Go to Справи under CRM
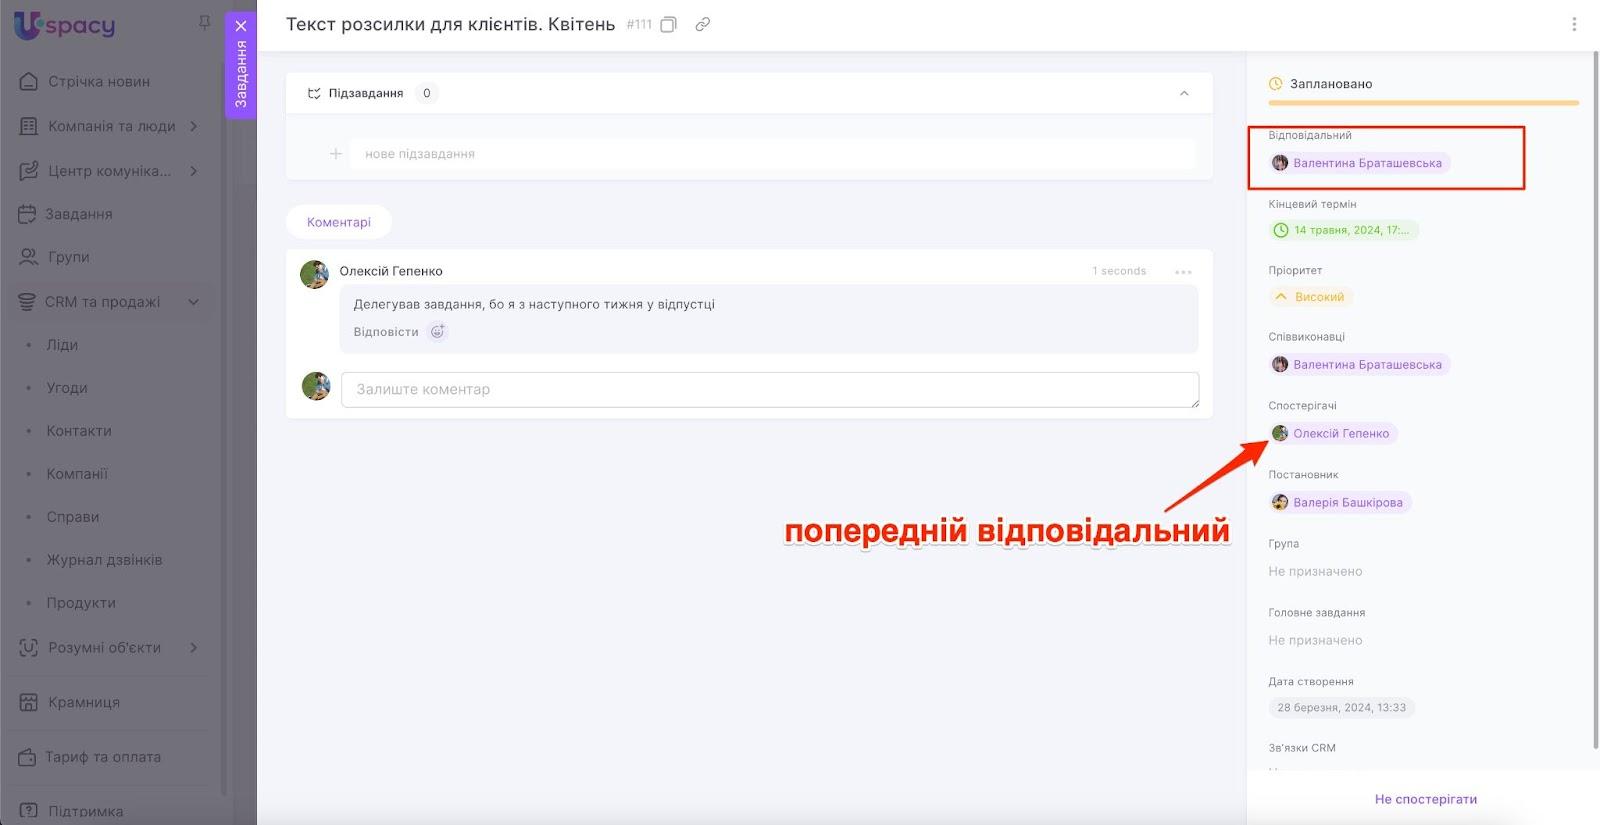This screenshot has height=825, width=1600. [x=73, y=517]
